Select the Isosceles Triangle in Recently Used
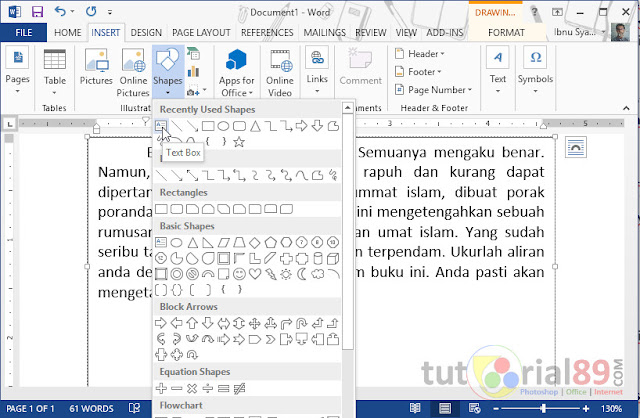 255,126
